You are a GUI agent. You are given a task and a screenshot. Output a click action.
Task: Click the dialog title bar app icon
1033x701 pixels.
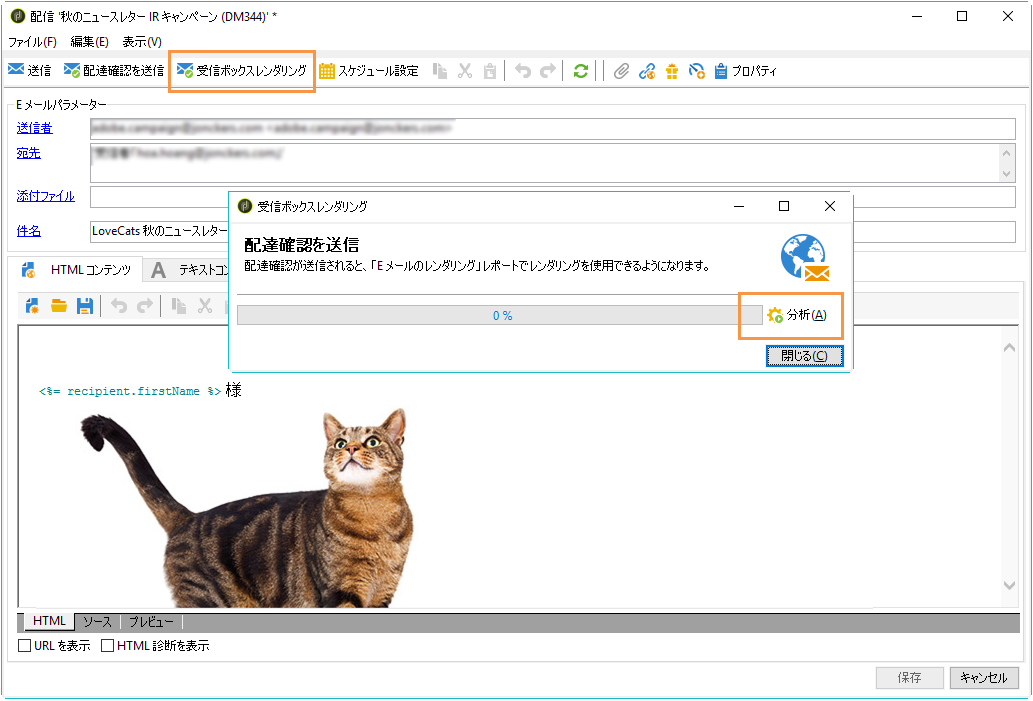(x=245, y=206)
